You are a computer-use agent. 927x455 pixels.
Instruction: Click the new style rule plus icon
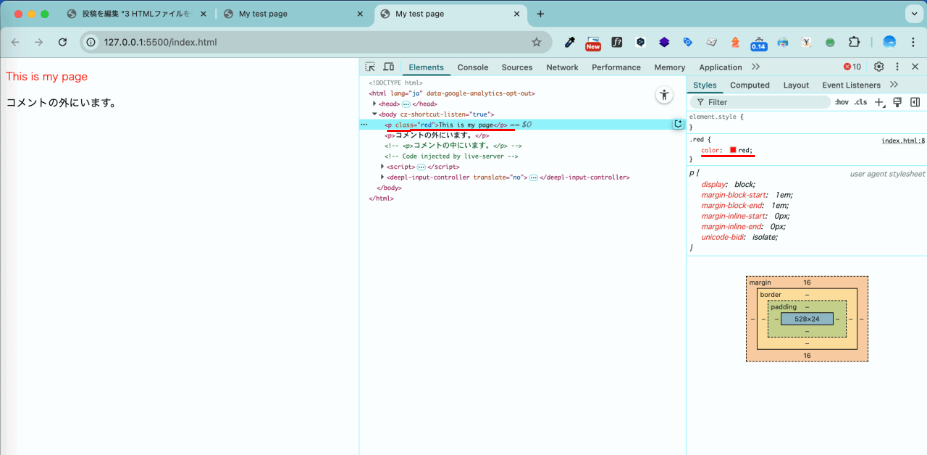tap(879, 102)
